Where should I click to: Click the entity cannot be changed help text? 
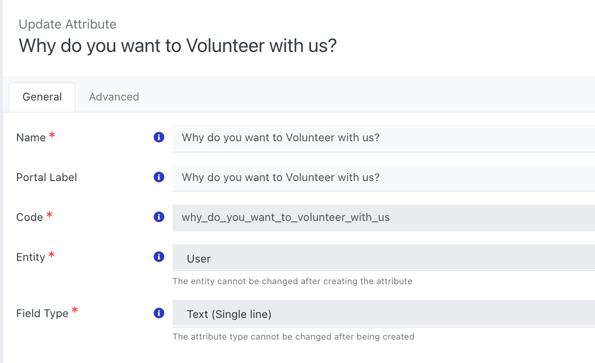point(292,281)
